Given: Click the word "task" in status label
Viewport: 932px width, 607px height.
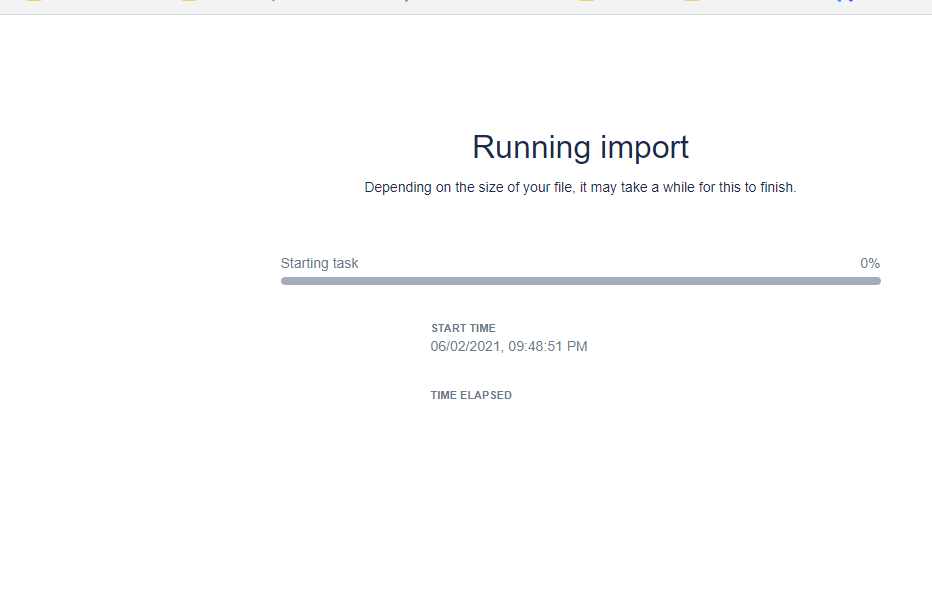Looking at the screenshot, I should [x=344, y=264].
